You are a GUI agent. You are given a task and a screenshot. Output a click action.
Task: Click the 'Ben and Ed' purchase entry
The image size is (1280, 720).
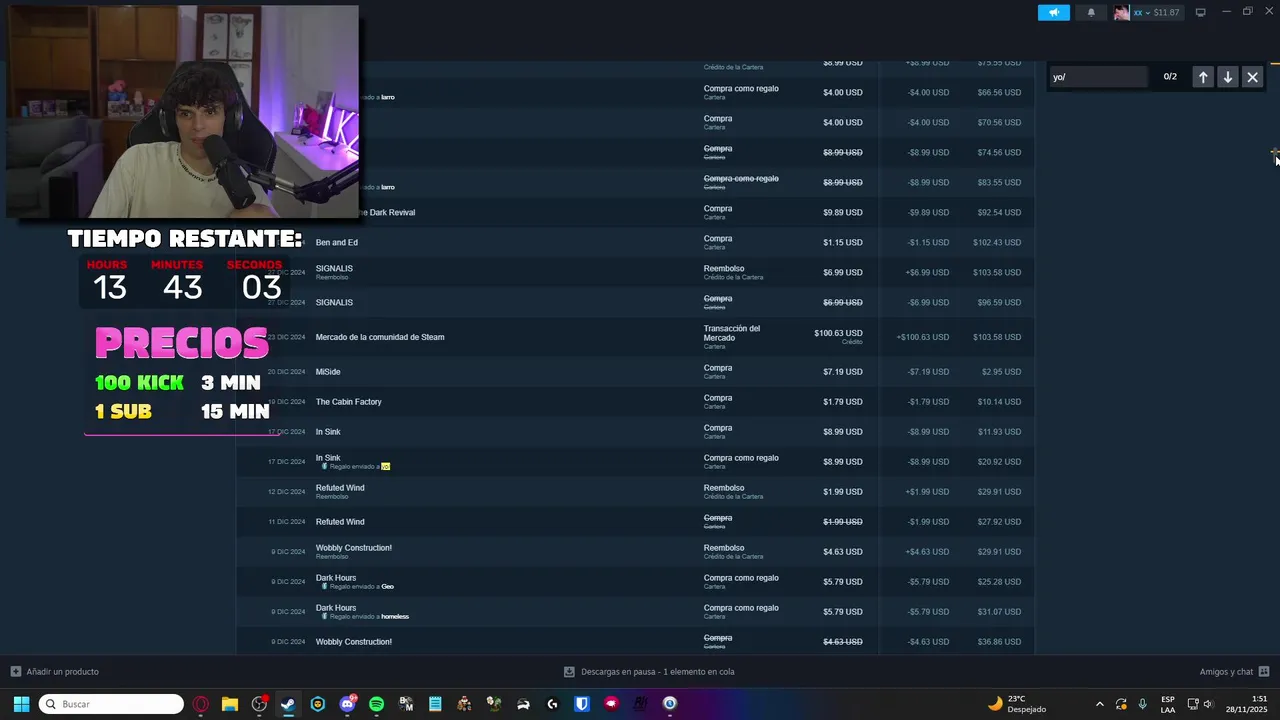[337, 242]
